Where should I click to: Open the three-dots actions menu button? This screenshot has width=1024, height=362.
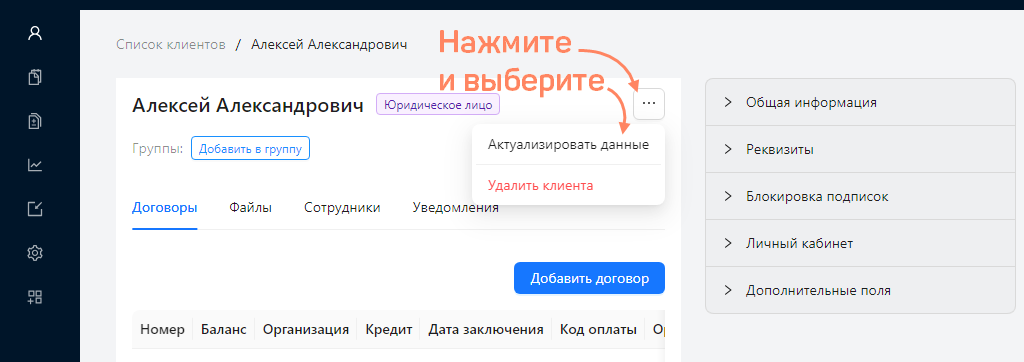coord(648,103)
